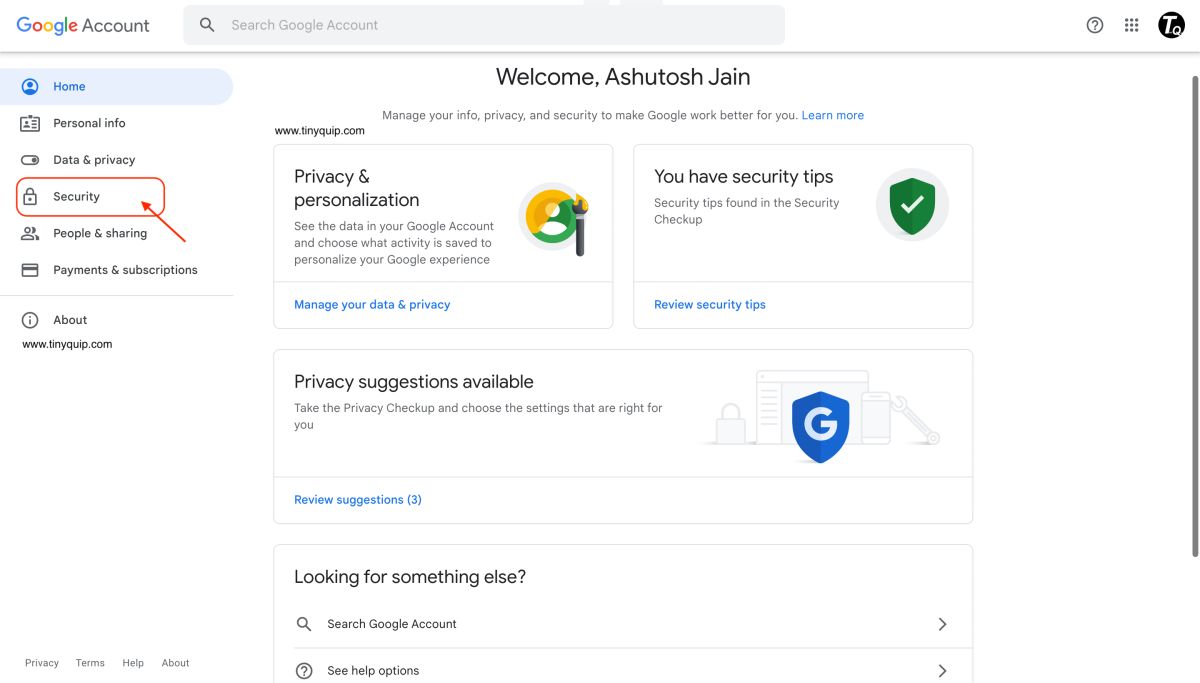Screen dimensions: 1200x683
Task: Open your profile avatar initials
Action: click(1171, 24)
